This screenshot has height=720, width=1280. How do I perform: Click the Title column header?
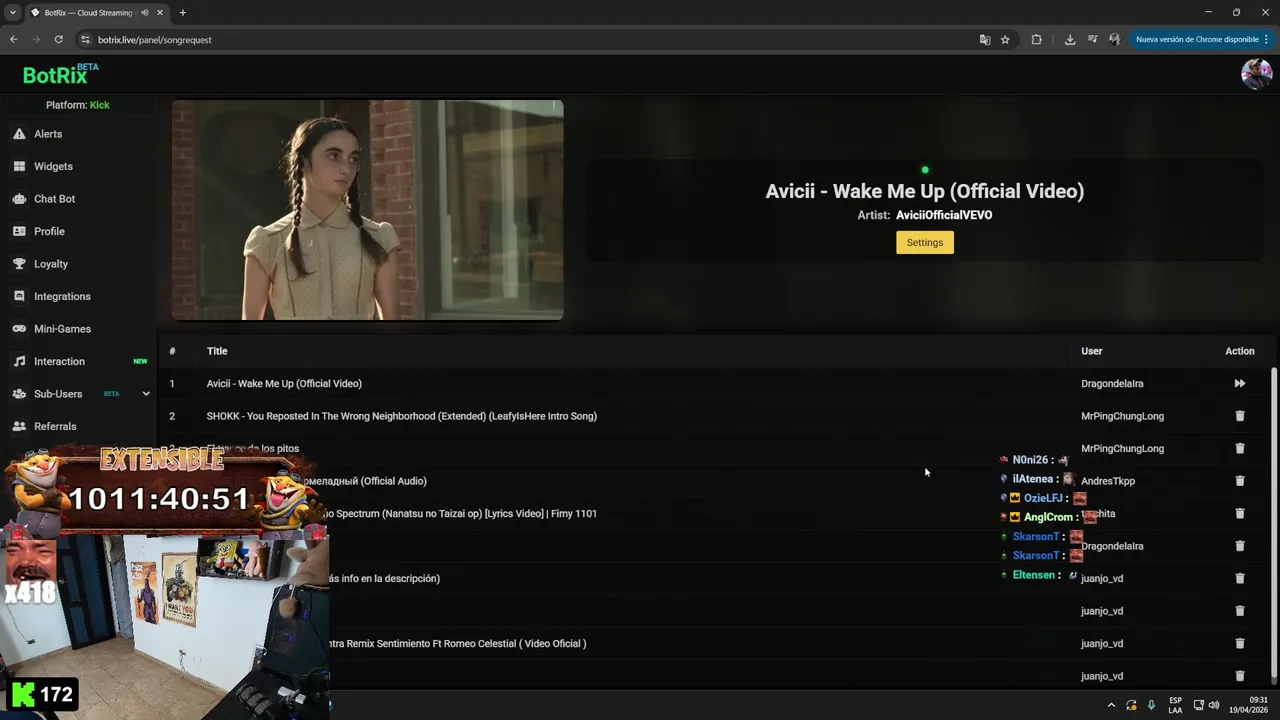(217, 351)
